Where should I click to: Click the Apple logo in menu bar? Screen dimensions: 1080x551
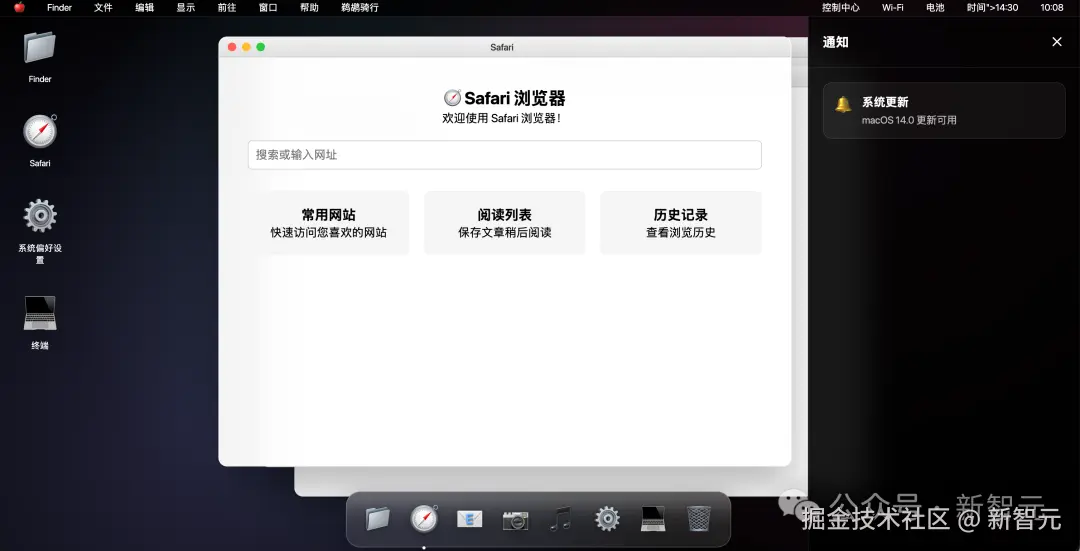pyautogui.click(x=19, y=8)
